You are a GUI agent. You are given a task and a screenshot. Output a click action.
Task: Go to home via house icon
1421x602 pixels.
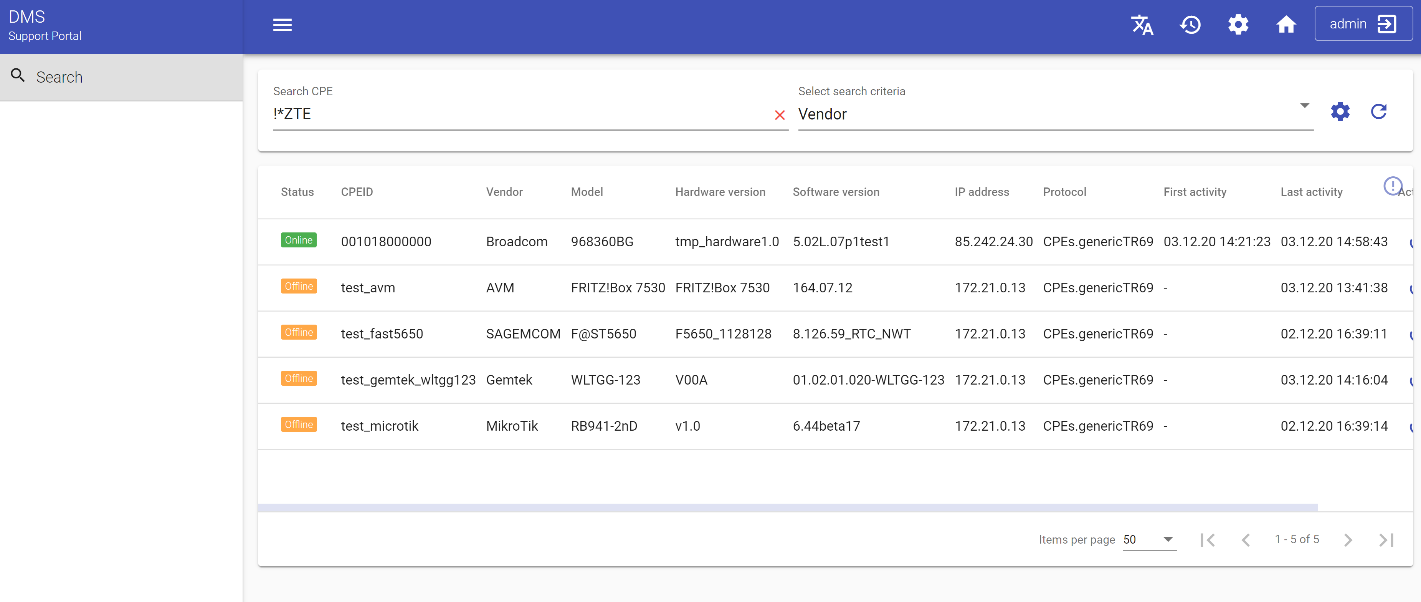point(1286,25)
